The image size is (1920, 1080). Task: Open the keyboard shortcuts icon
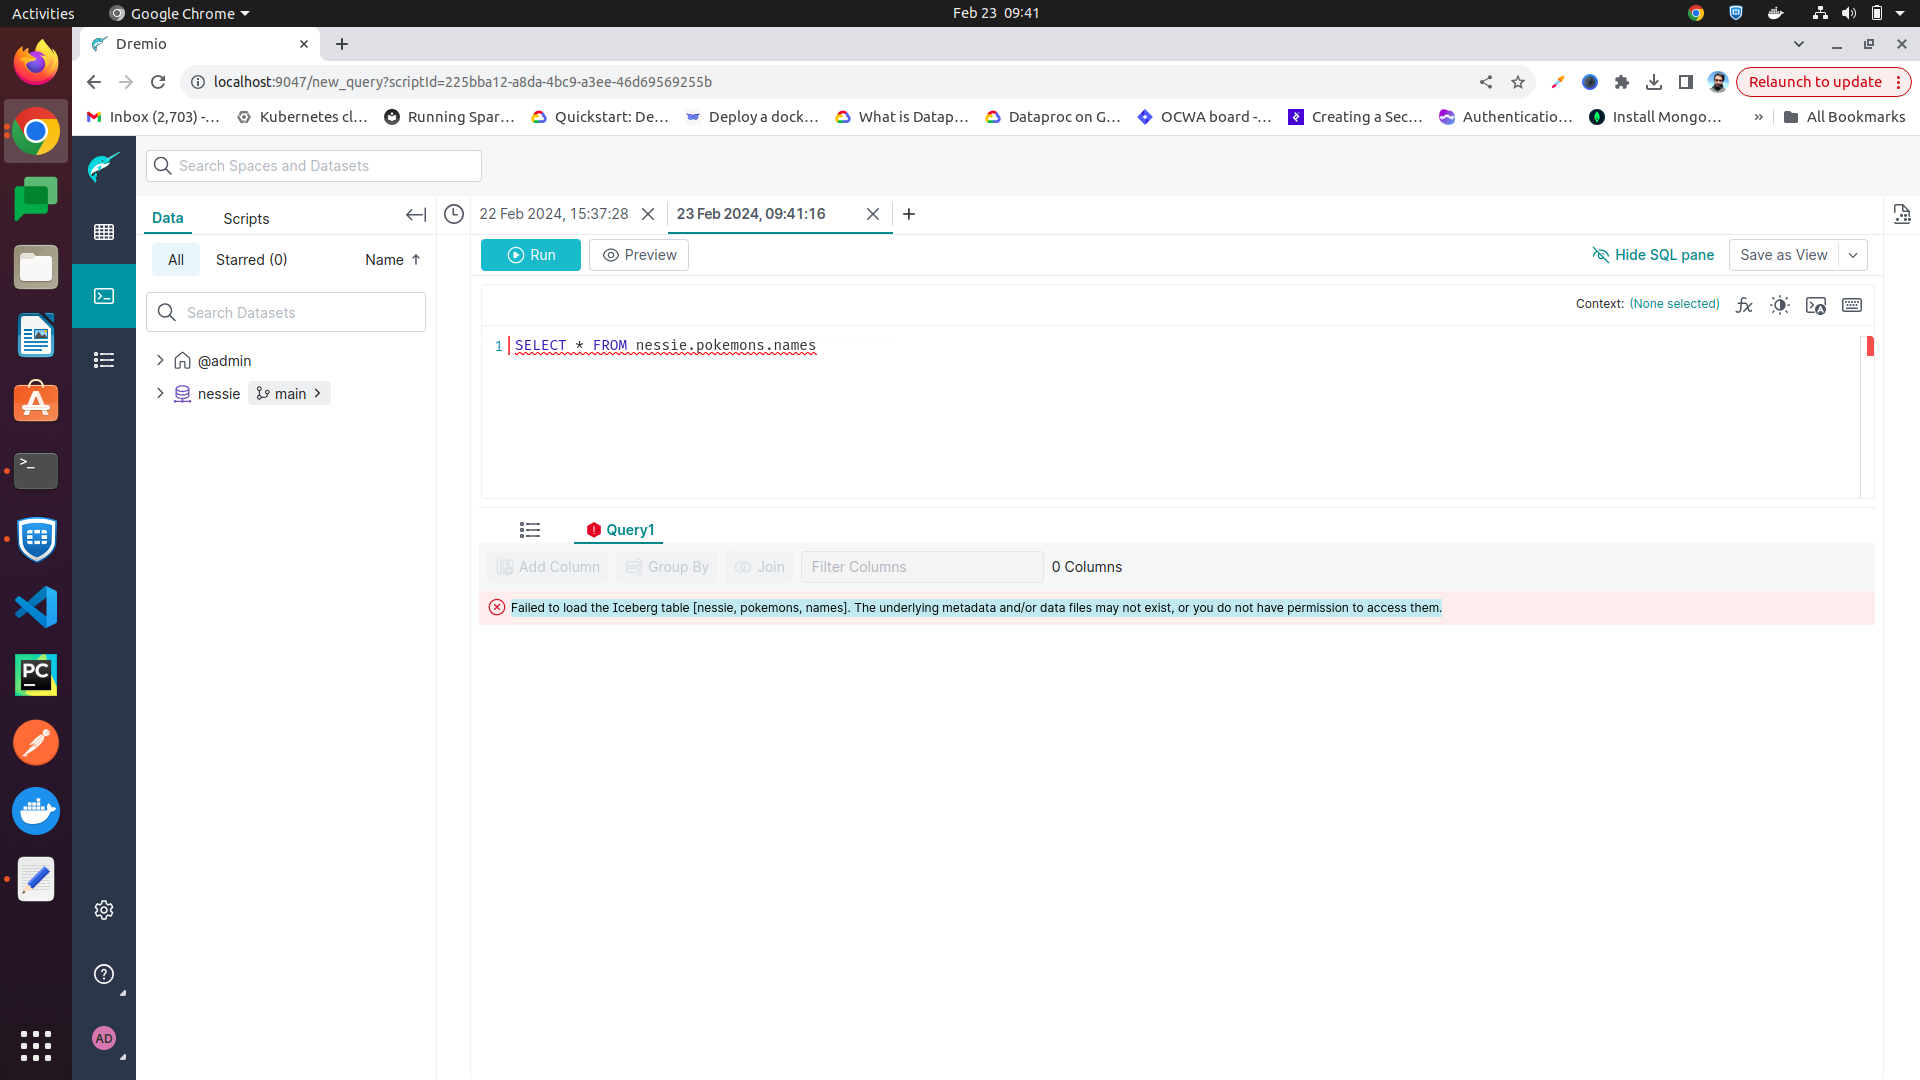[x=1852, y=305]
